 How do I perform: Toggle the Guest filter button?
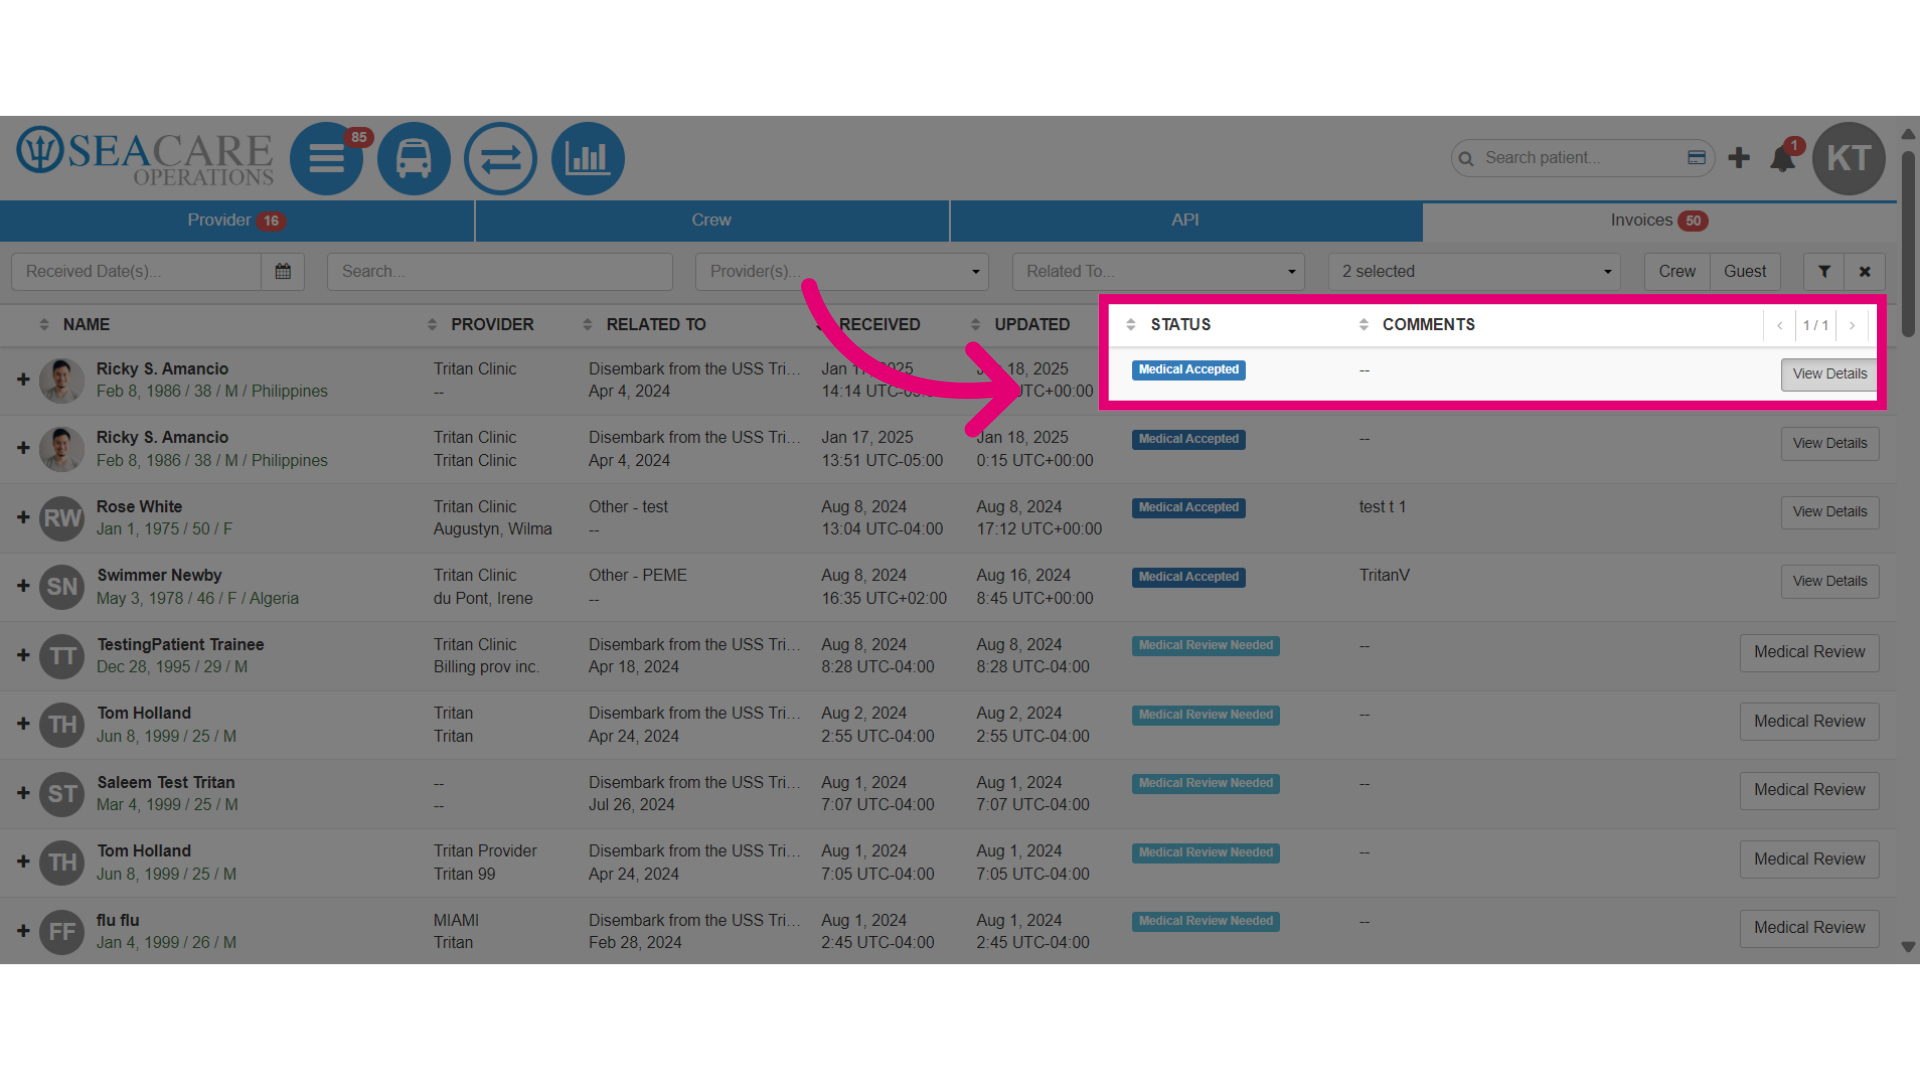[1745, 271]
